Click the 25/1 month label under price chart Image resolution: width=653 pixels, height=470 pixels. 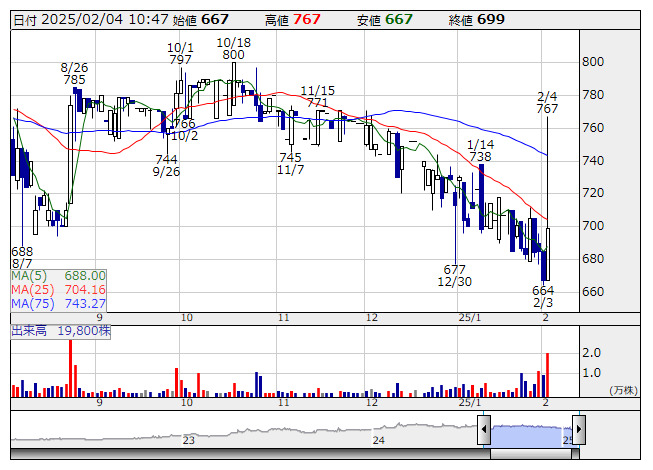point(470,318)
